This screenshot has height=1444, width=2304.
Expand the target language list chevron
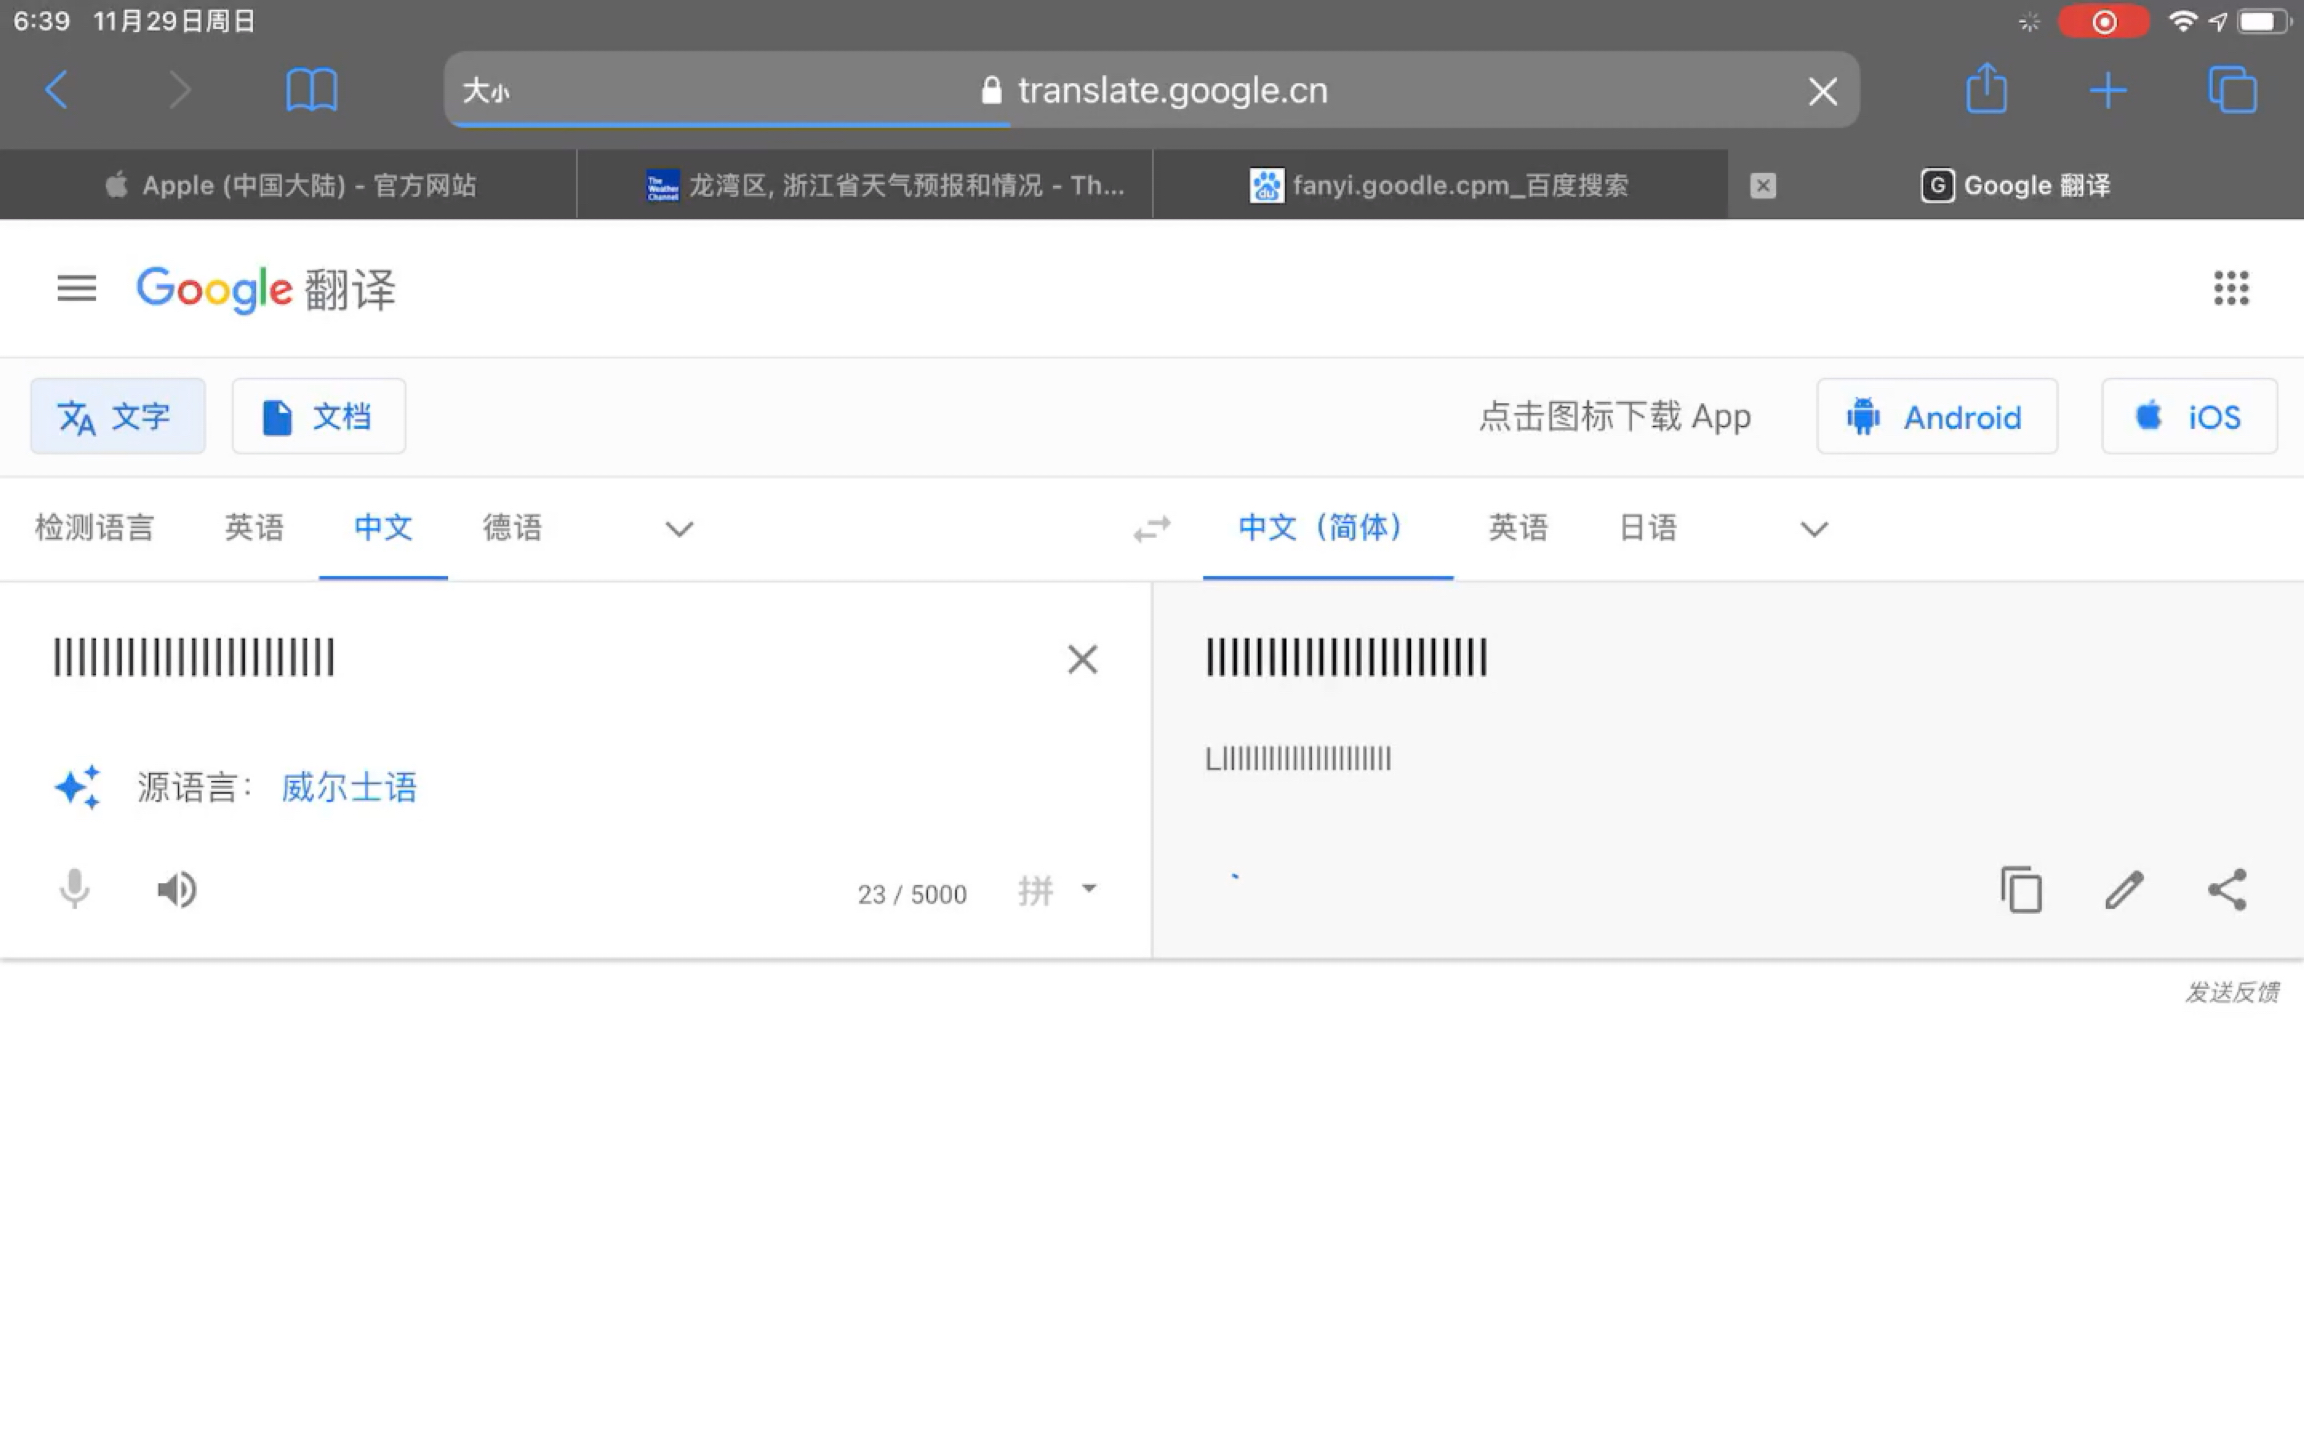[x=1814, y=529]
